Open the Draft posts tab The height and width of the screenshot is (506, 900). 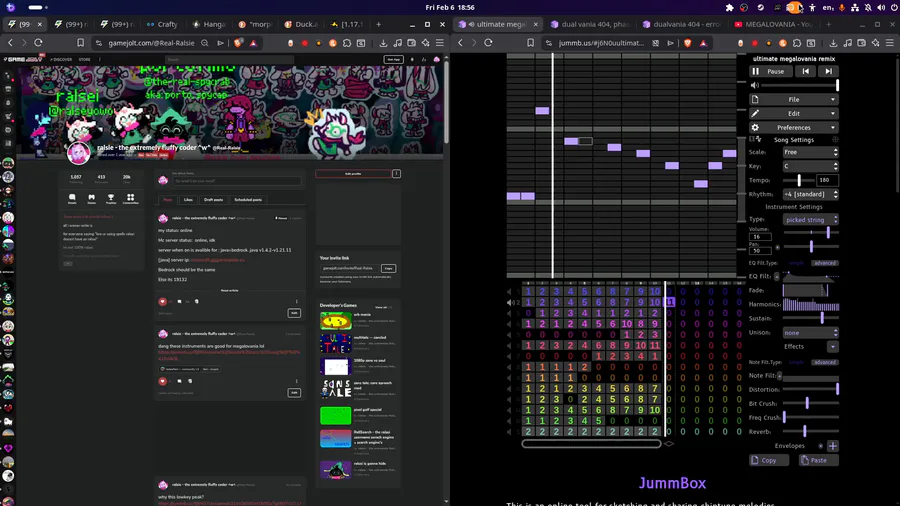pos(213,200)
